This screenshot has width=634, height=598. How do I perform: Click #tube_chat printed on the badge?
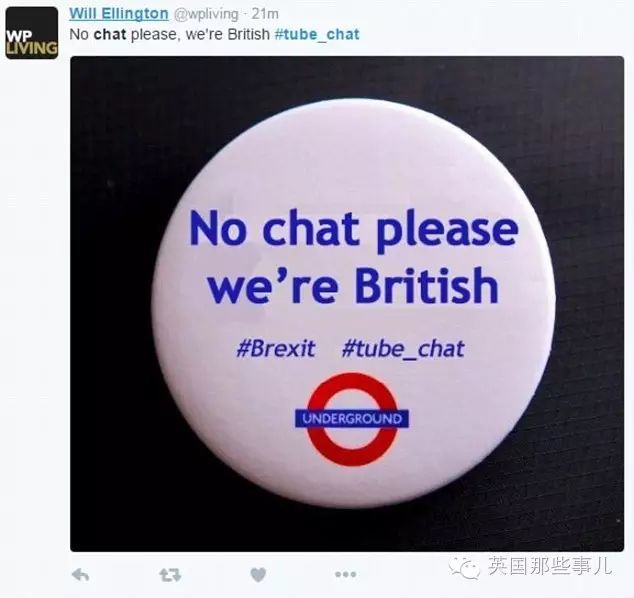[403, 349]
